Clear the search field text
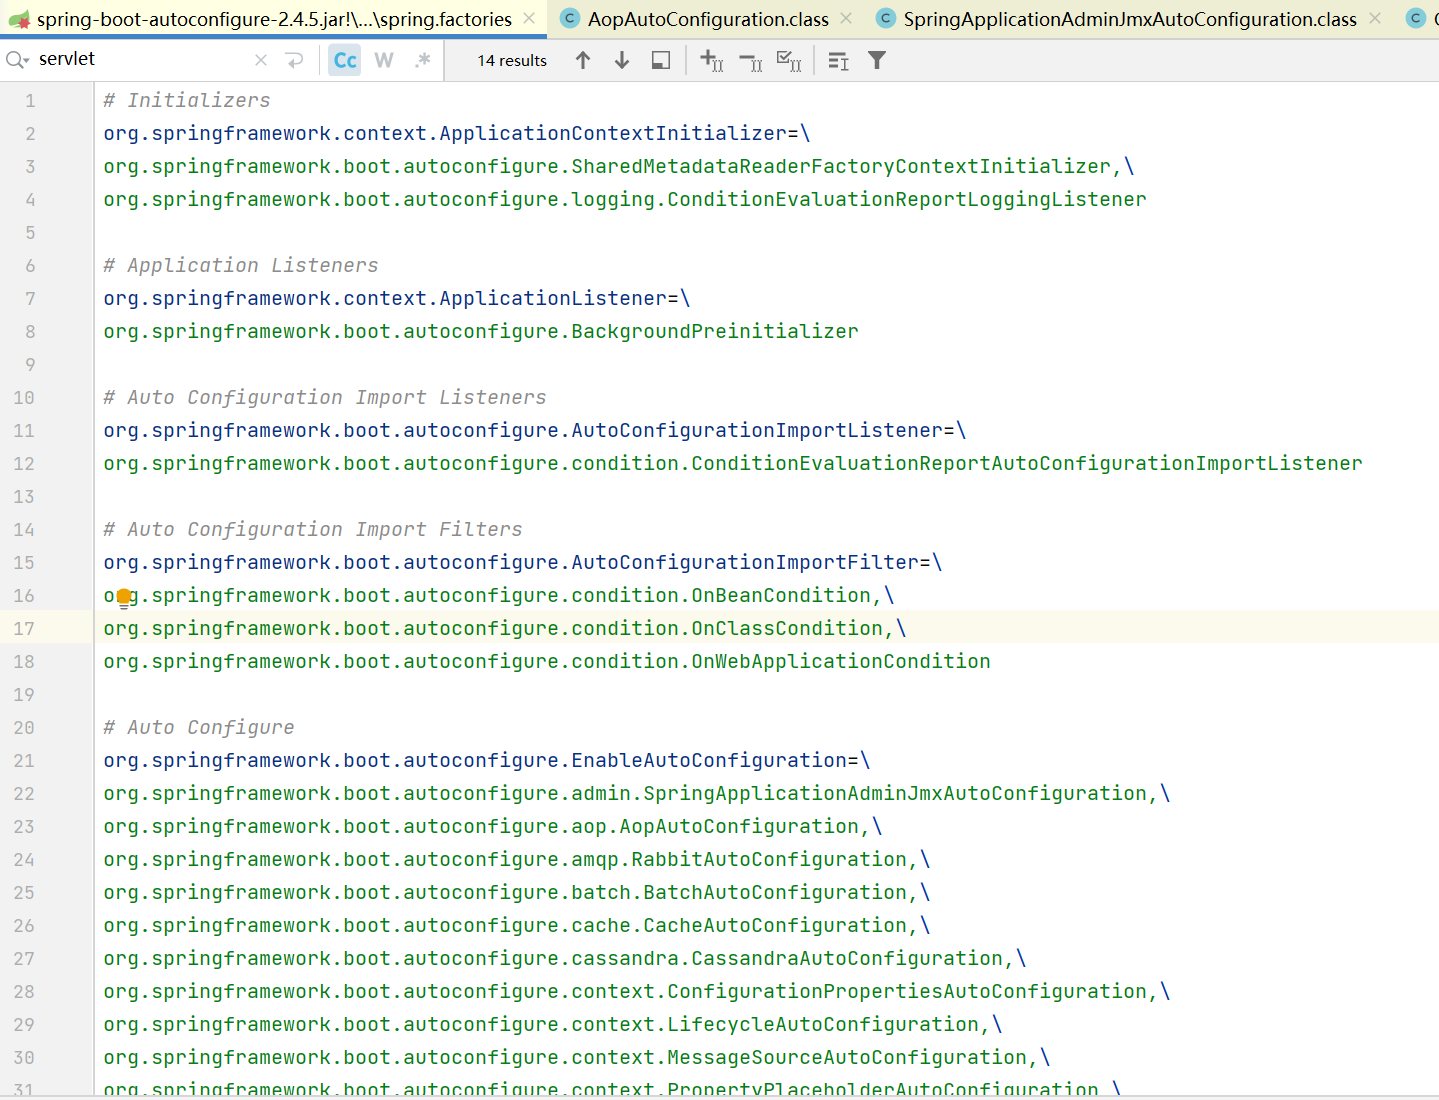This screenshot has width=1439, height=1100. pyautogui.click(x=261, y=60)
